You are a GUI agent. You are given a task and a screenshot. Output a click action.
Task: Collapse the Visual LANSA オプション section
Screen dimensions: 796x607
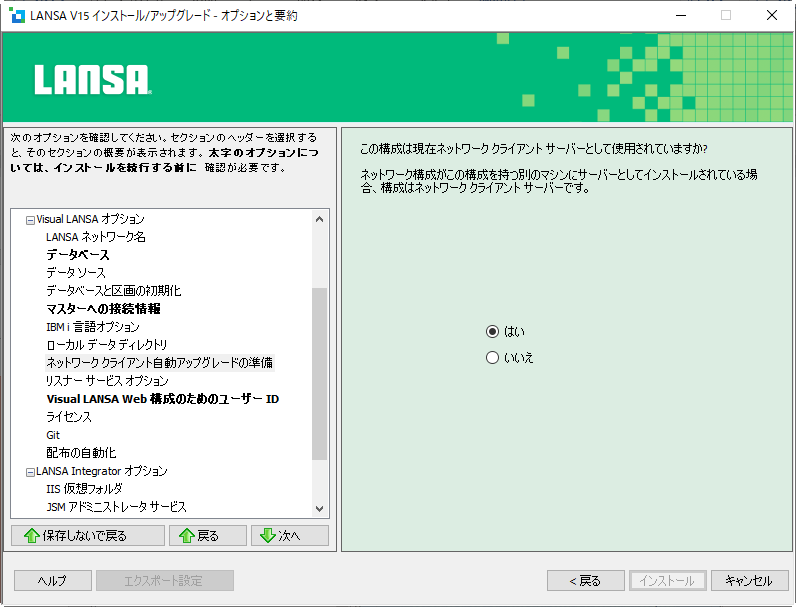point(30,220)
